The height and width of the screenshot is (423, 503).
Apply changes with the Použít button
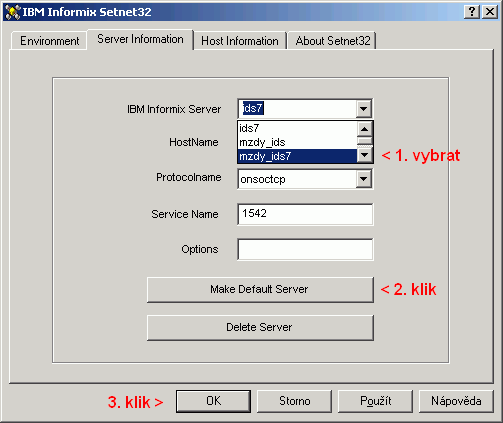pyautogui.click(x=375, y=401)
